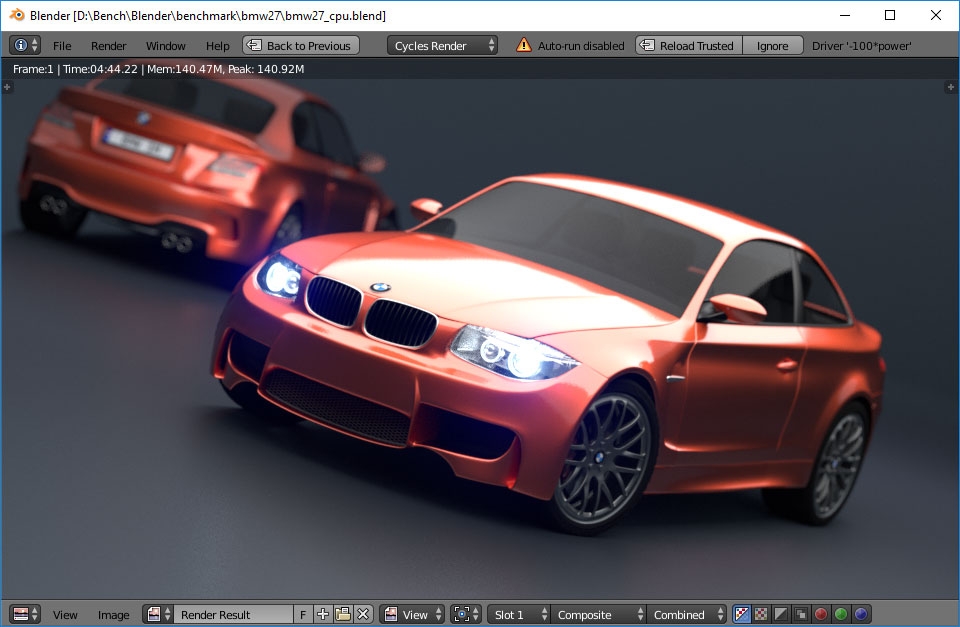Open the pivot point selector

(x=466, y=614)
